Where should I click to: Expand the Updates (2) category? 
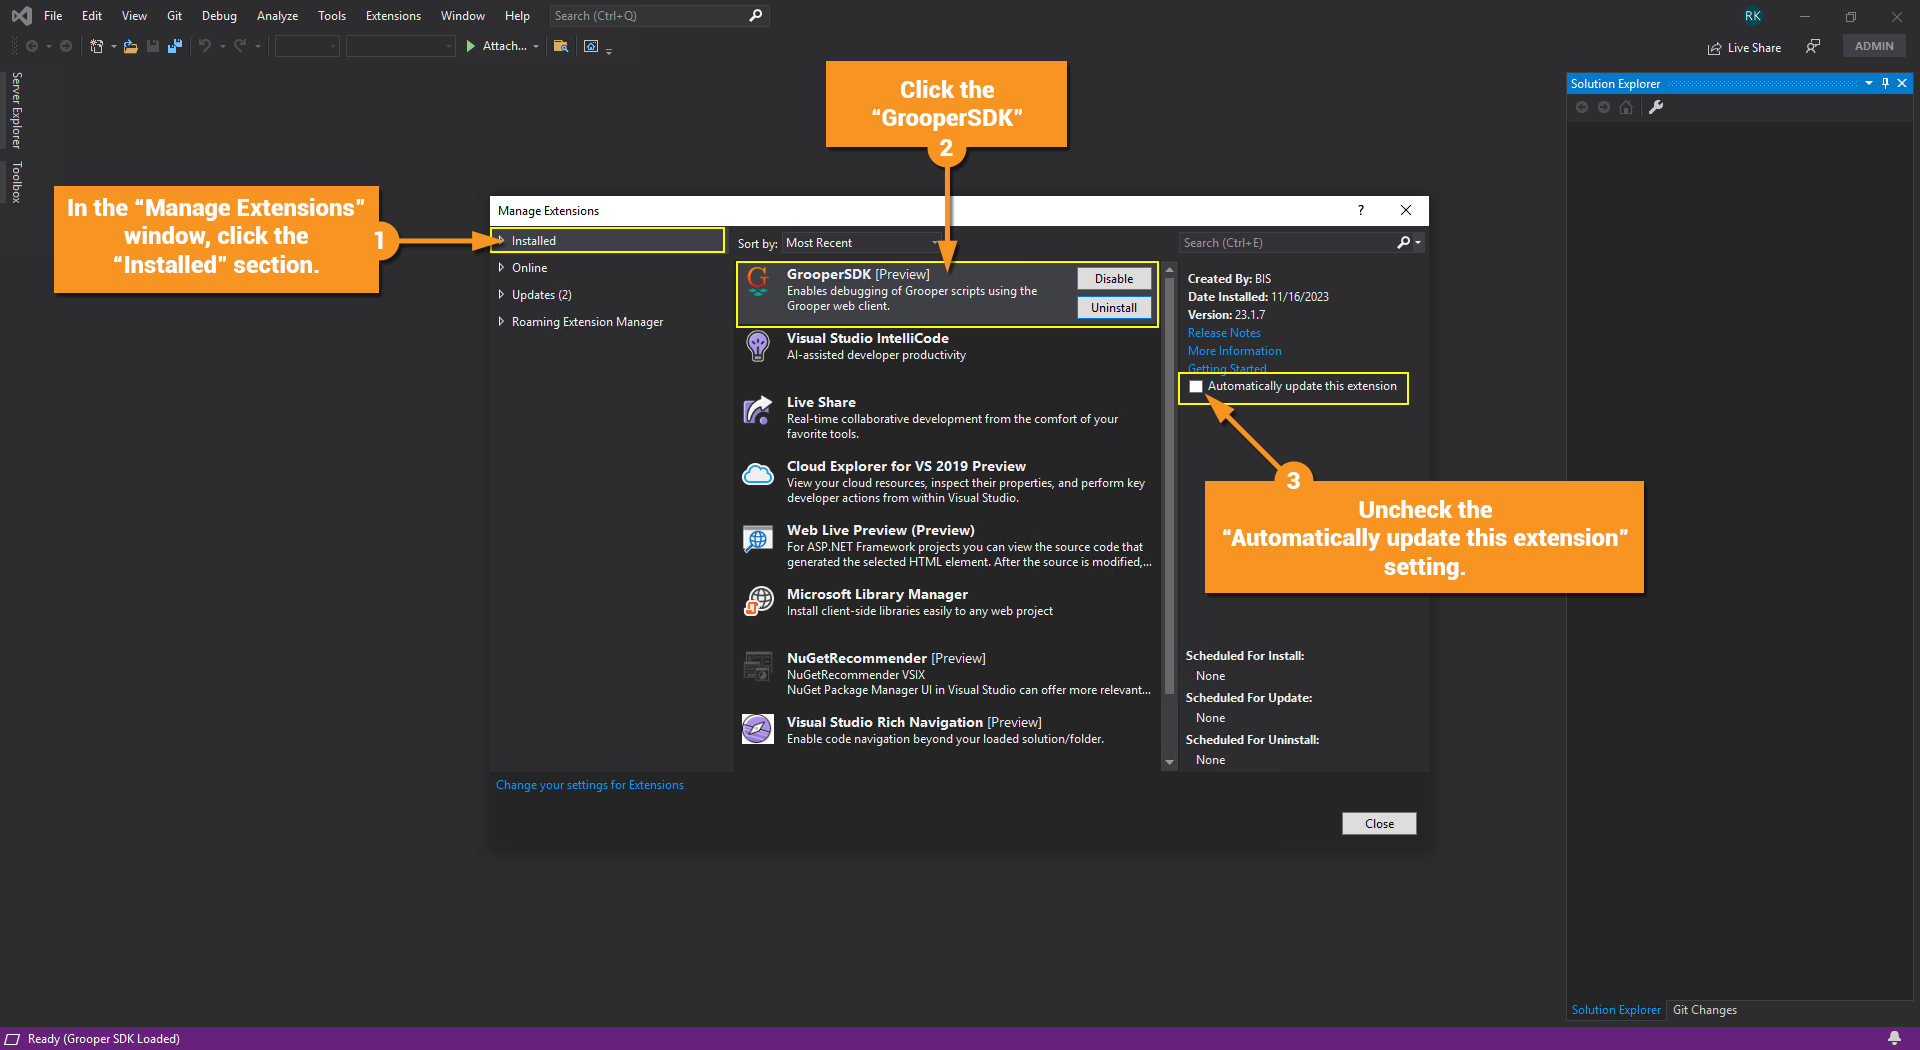pyautogui.click(x=501, y=295)
